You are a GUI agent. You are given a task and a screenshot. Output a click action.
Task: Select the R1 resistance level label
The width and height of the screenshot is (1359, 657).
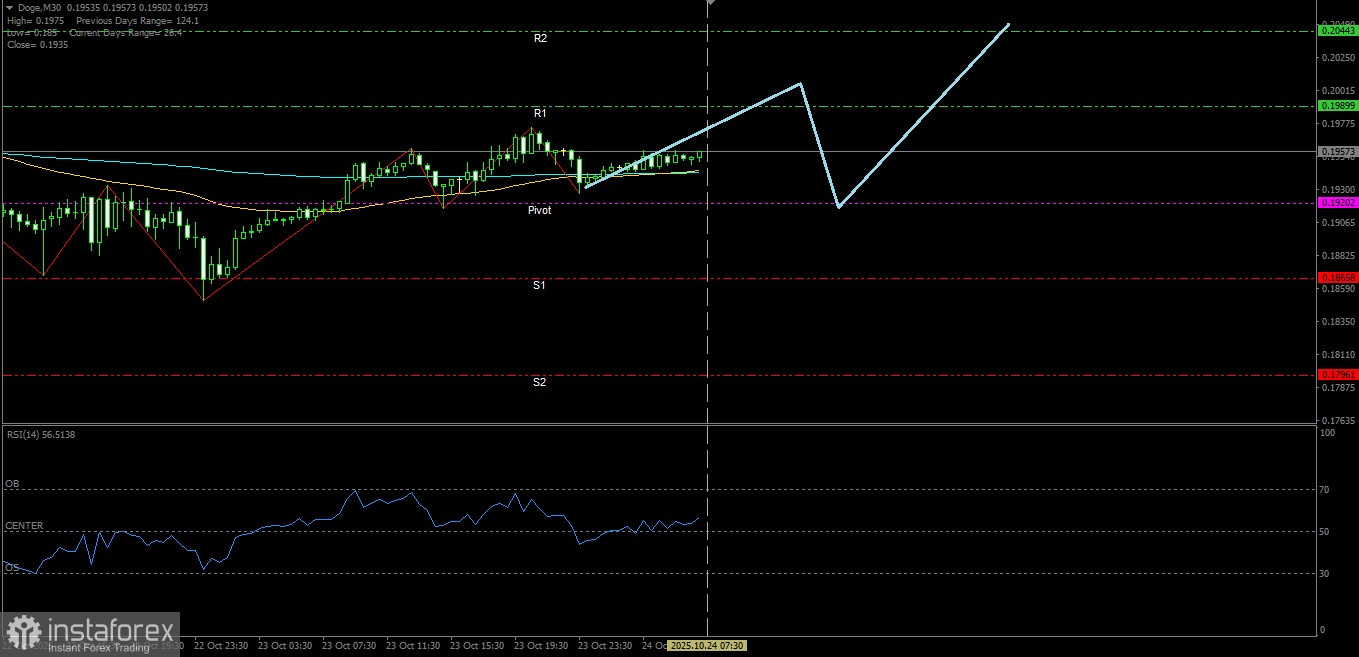[x=539, y=113]
